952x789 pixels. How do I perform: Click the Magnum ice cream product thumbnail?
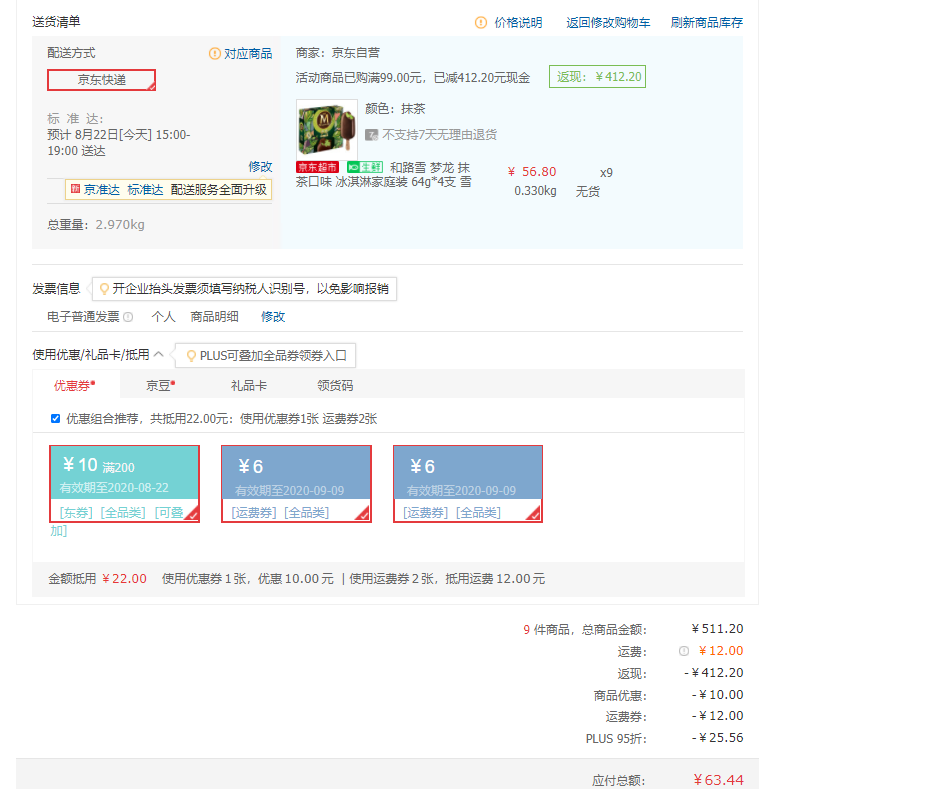pyautogui.click(x=327, y=129)
